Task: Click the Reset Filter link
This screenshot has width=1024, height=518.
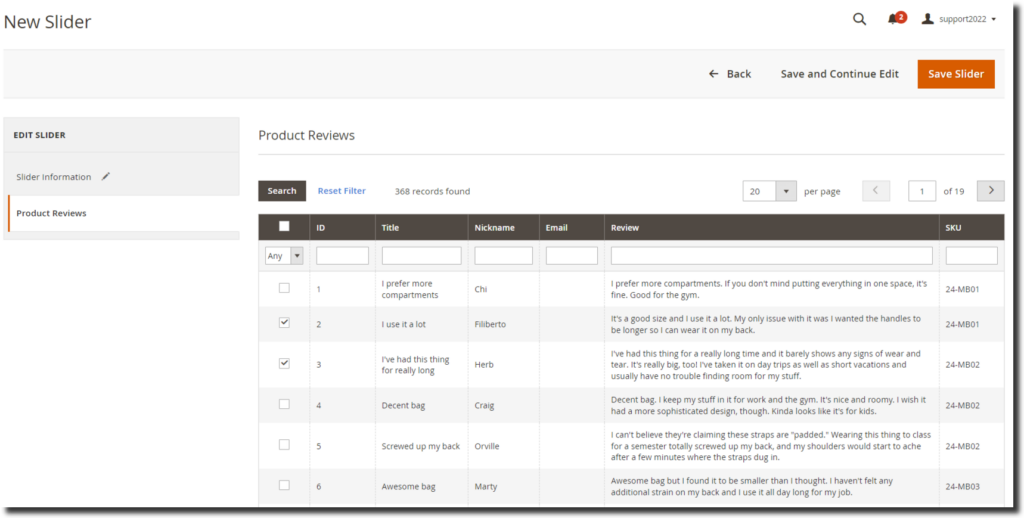Action: tap(342, 191)
